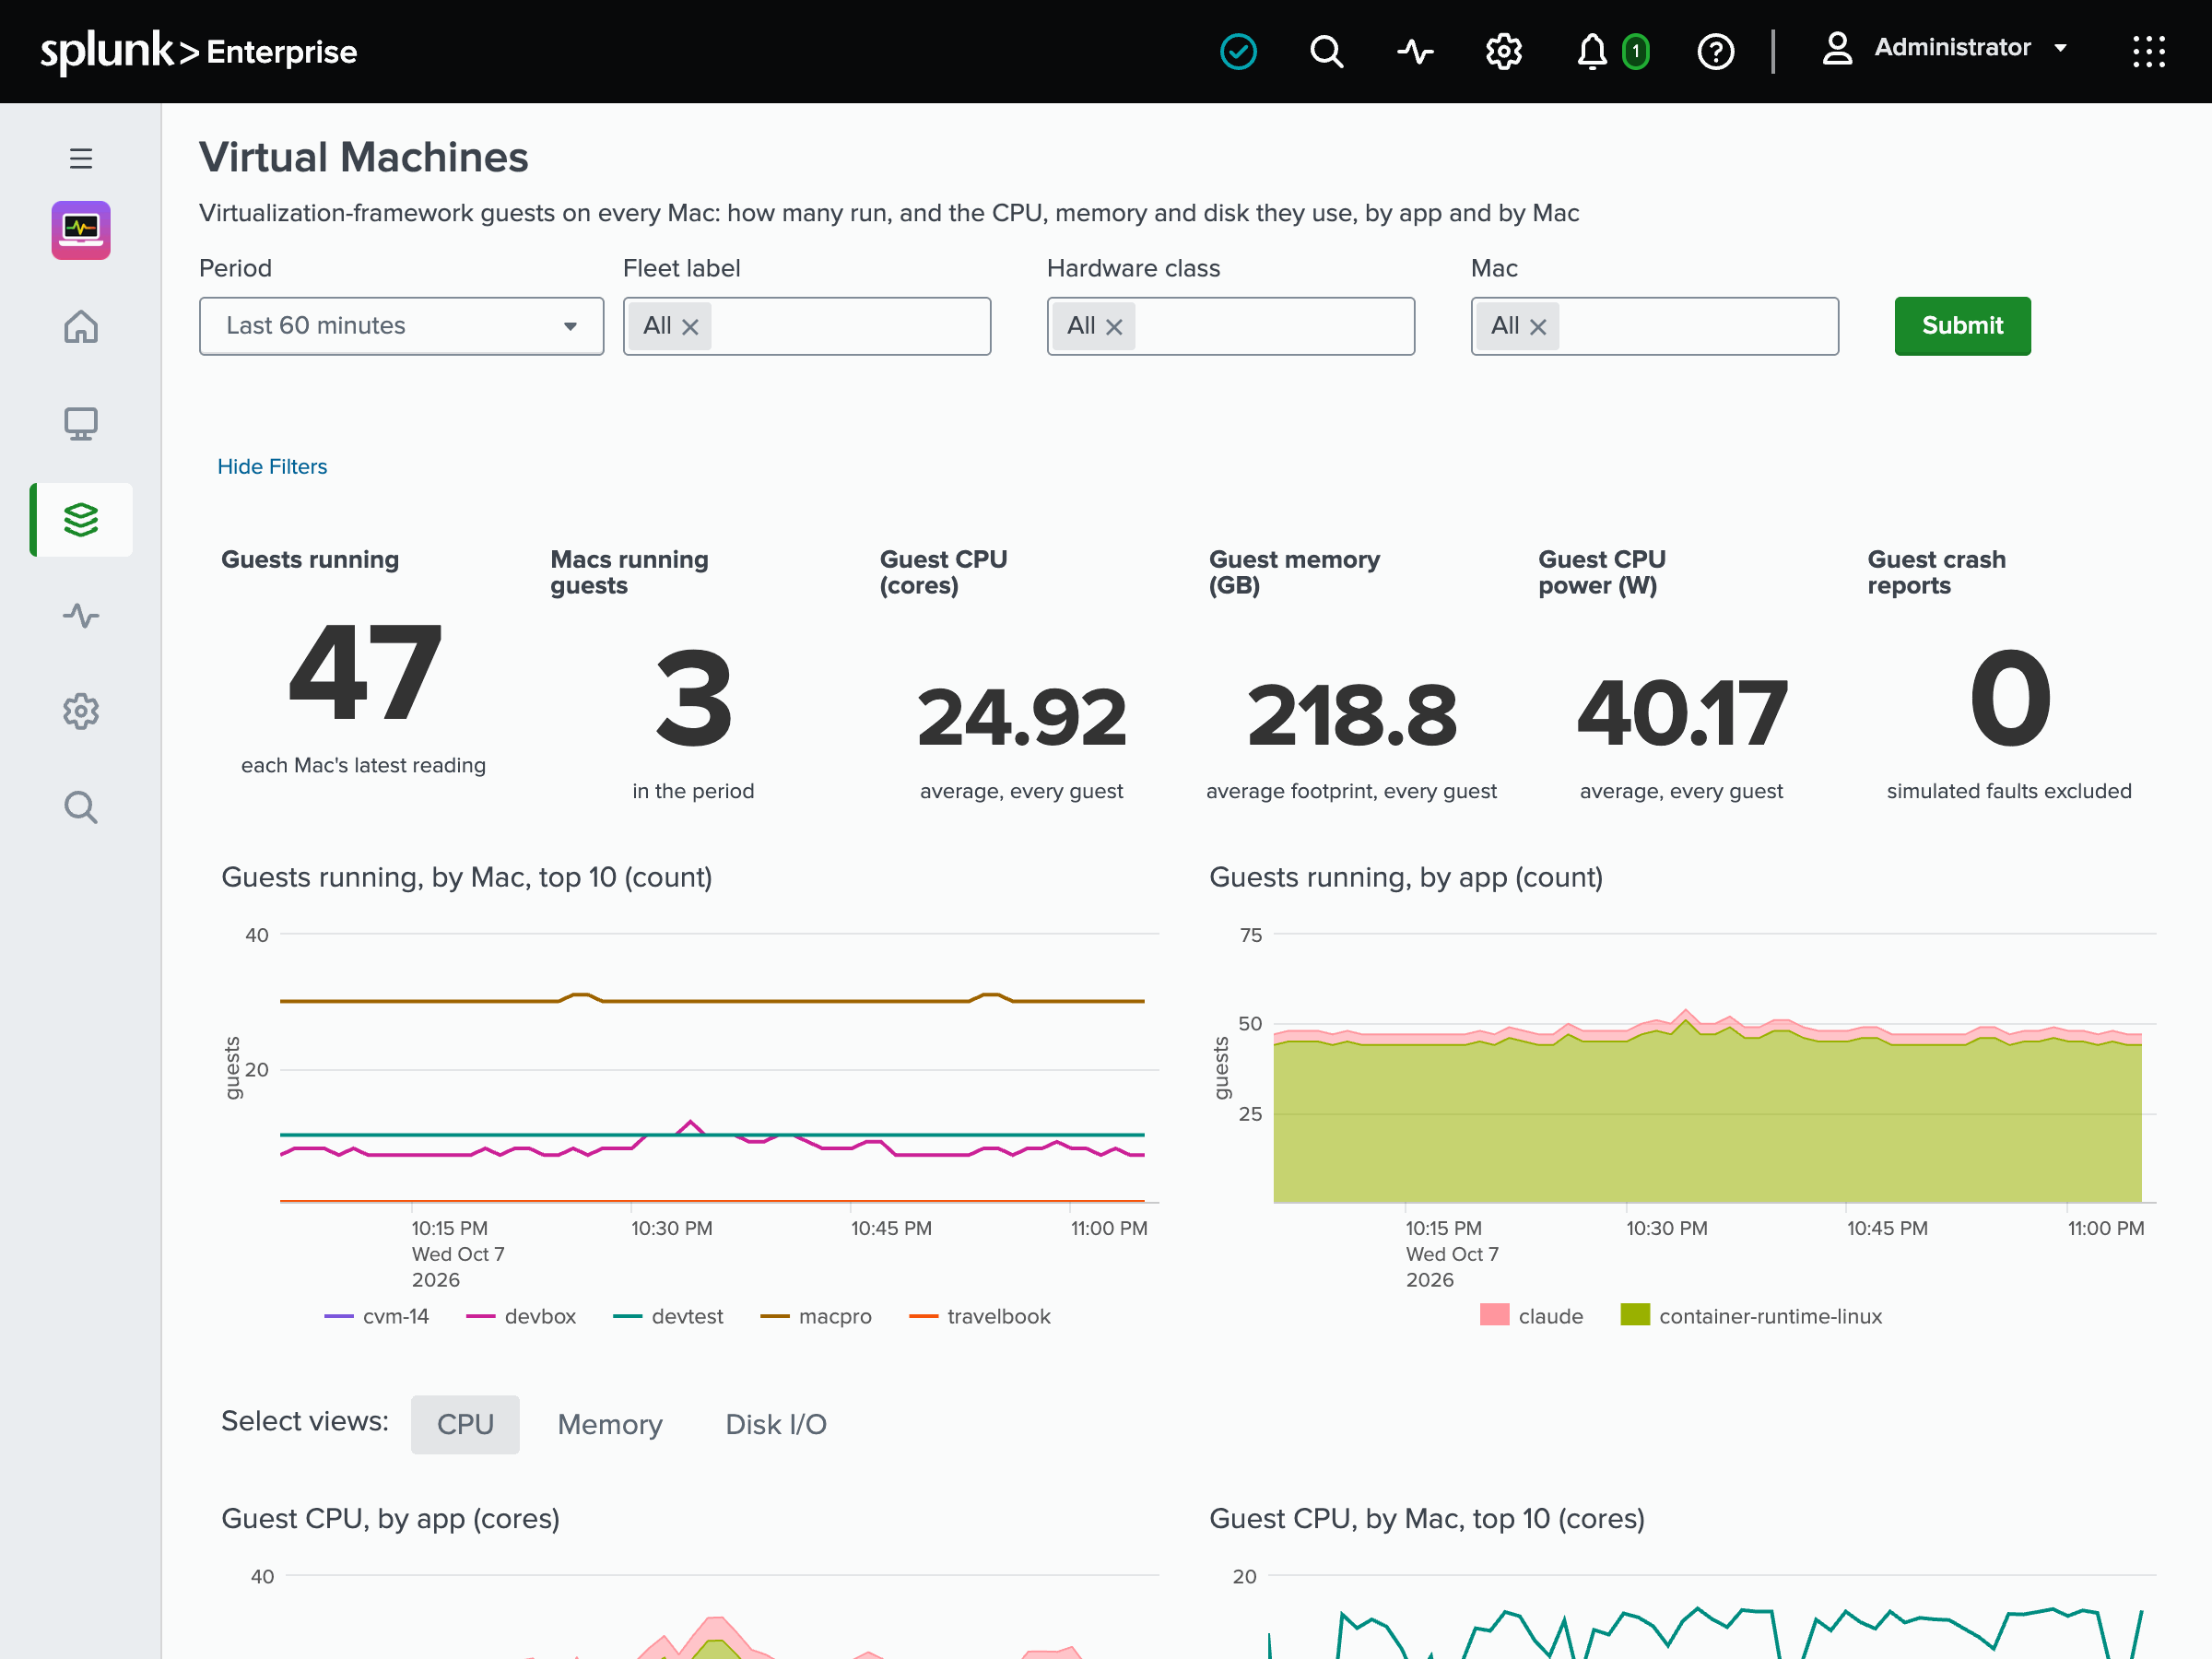Toggle the devtest legend series
The image size is (2212, 1659).
tap(668, 1316)
